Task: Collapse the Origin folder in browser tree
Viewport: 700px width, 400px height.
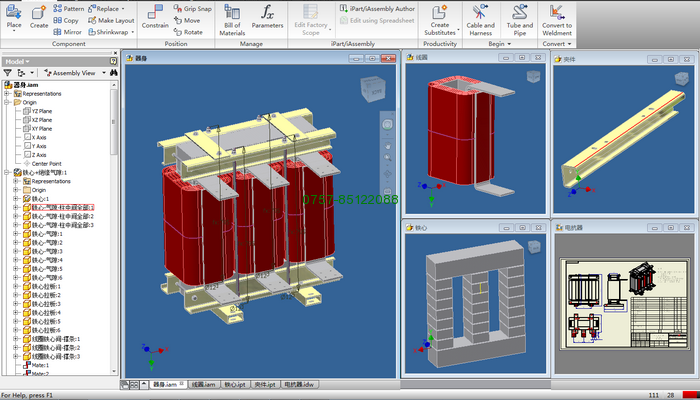Action: tap(6, 102)
